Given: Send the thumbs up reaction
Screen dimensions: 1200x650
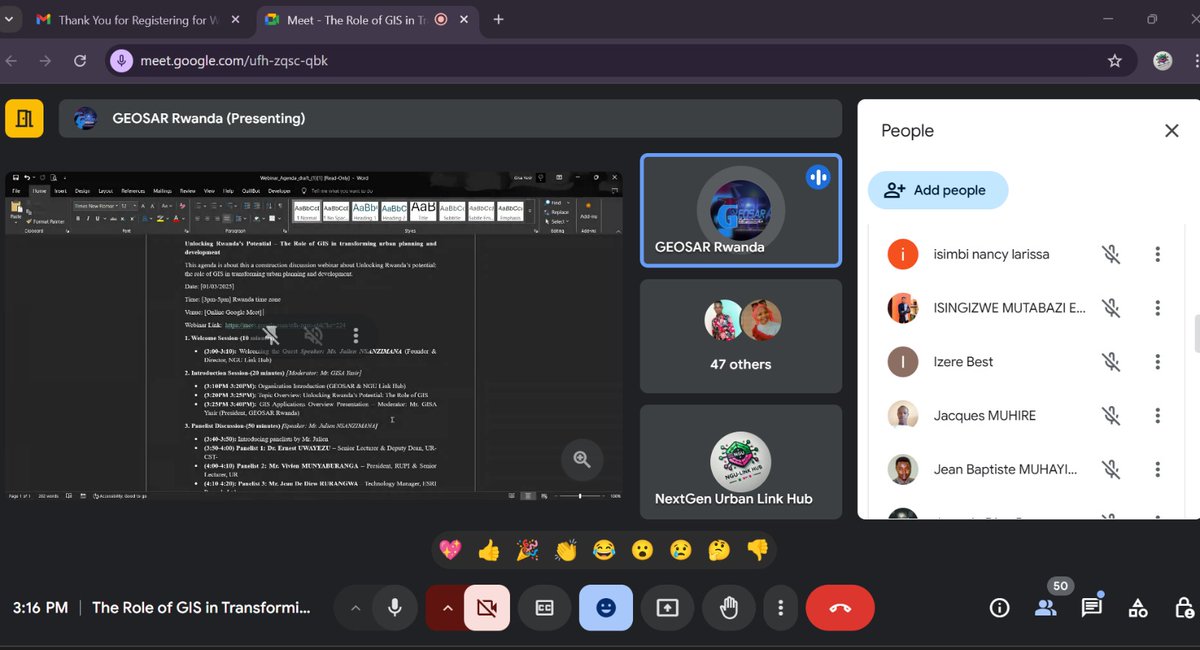Looking at the screenshot, I should click(489, 550).
